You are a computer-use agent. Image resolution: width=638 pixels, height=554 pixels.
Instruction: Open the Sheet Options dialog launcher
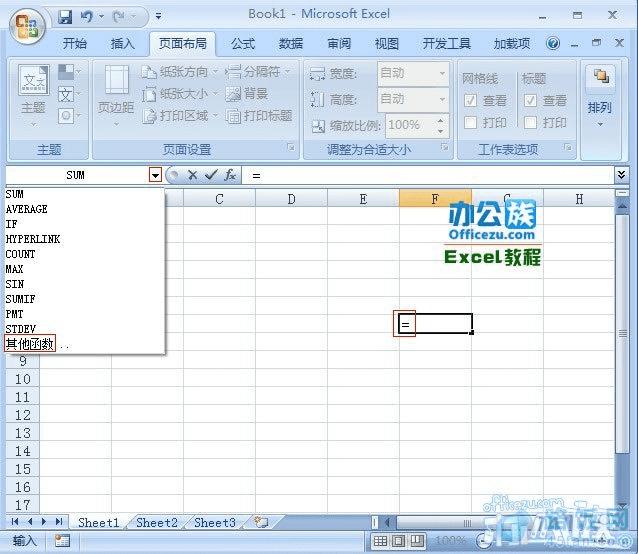[568, 148]
